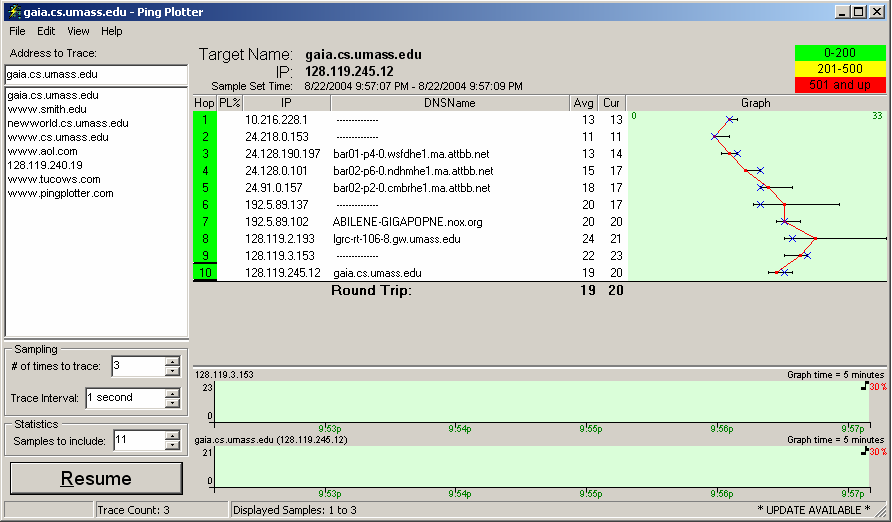Click the red '501 and up' legend swatch
892x522 pixels.
coord(840,85)
